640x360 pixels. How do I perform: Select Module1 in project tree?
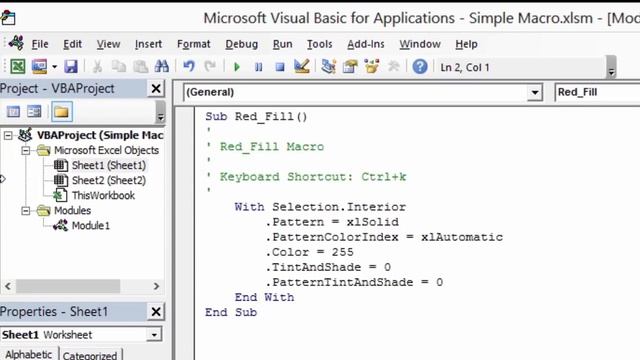click(x=91, y=226)
